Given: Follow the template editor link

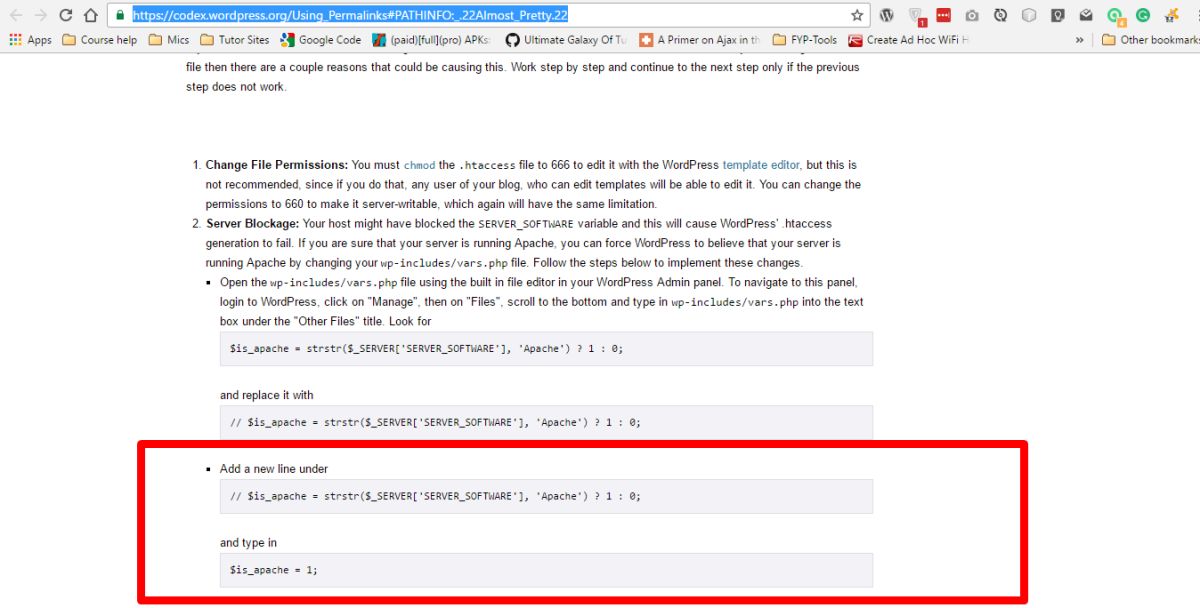Looking at the screenshot, I should point(761,165).
